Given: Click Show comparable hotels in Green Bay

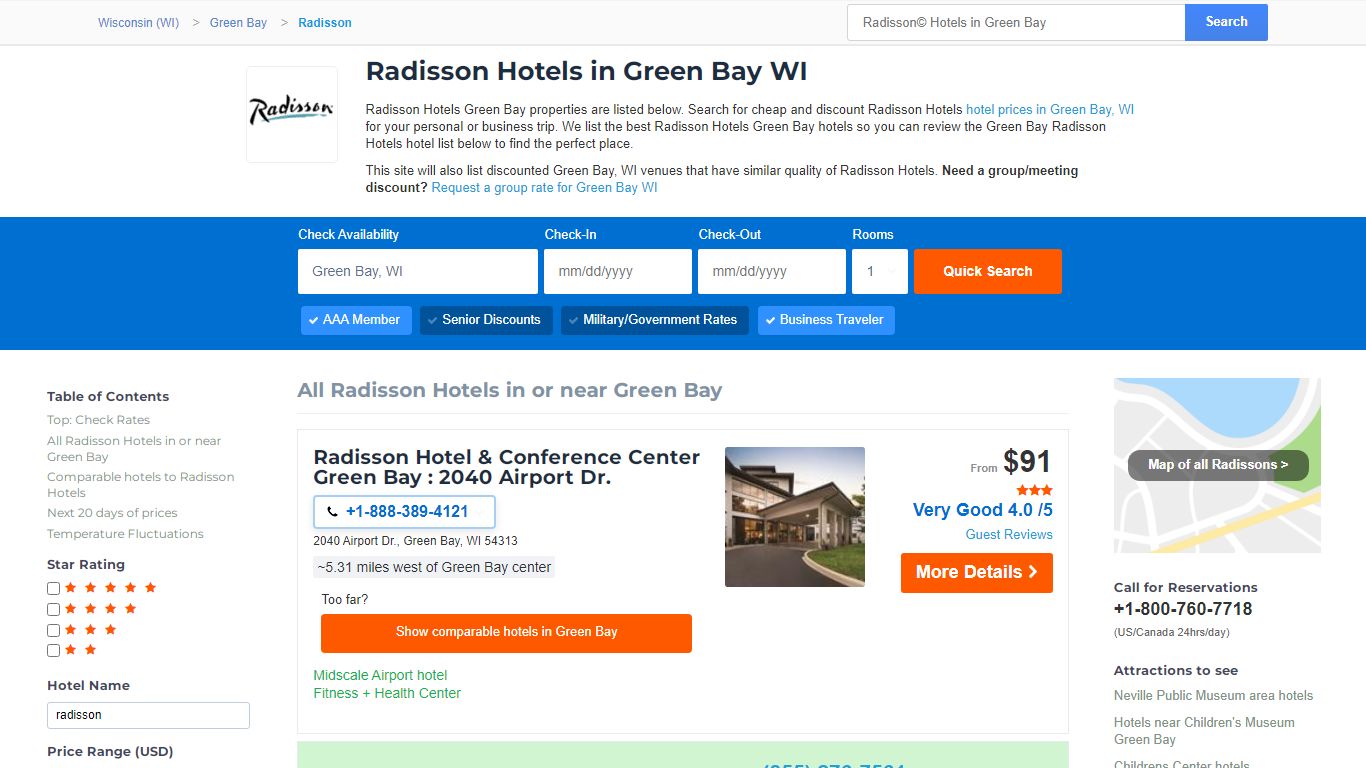Looking at the screenshot, I should (506, 633).
